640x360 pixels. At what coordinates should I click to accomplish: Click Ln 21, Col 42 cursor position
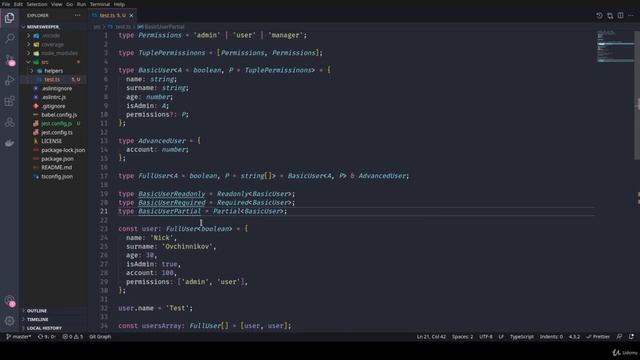(431, 337)
